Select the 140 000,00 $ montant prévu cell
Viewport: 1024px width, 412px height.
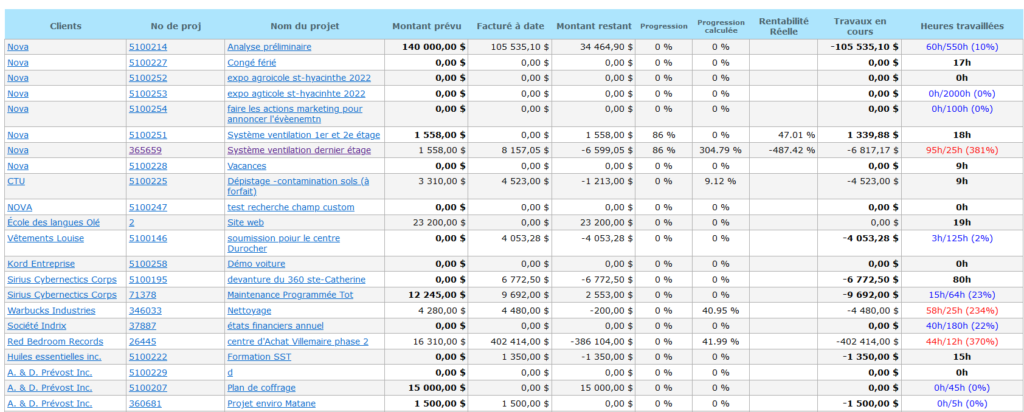[x=426, y=47]
